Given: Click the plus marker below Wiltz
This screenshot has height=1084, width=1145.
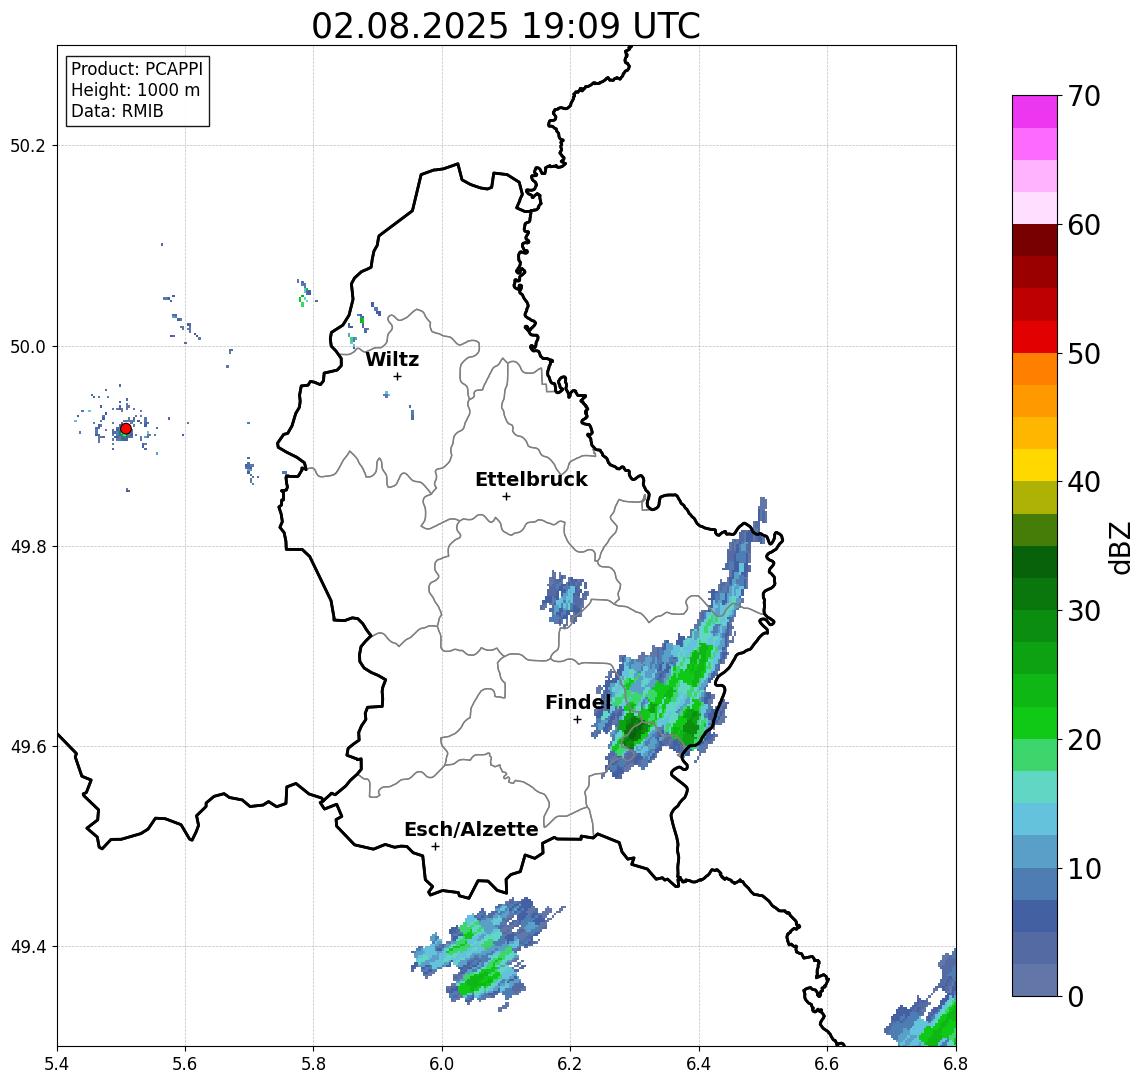Looking at the screenshot, I should click(x=397, y=376).
